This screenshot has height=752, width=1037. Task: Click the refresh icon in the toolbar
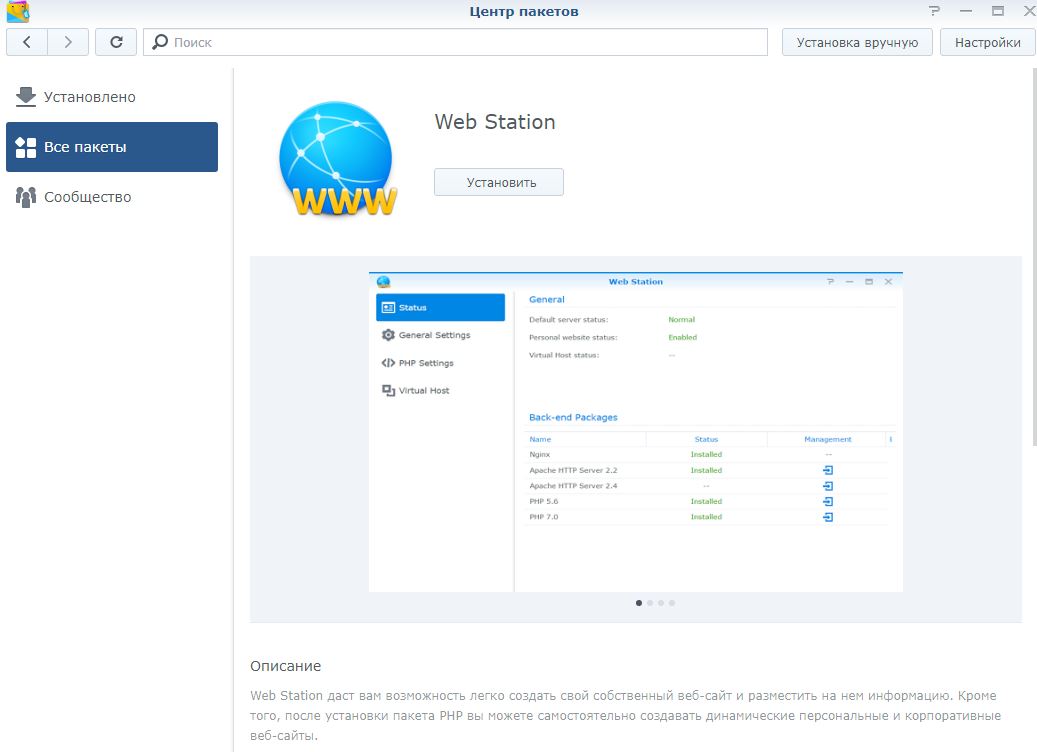coord(116,41)
